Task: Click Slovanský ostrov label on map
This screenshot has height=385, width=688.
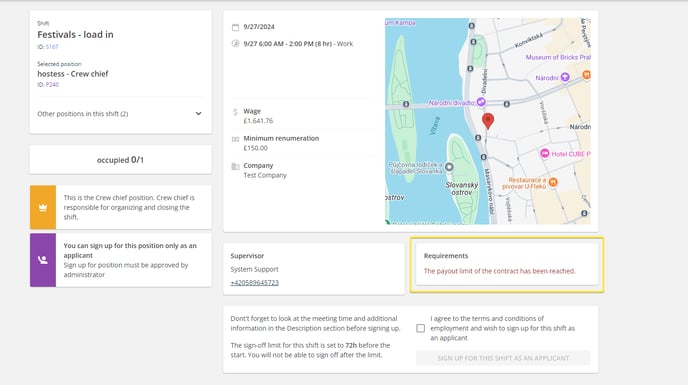Action: pyautogui.click(x=462, y=189)
